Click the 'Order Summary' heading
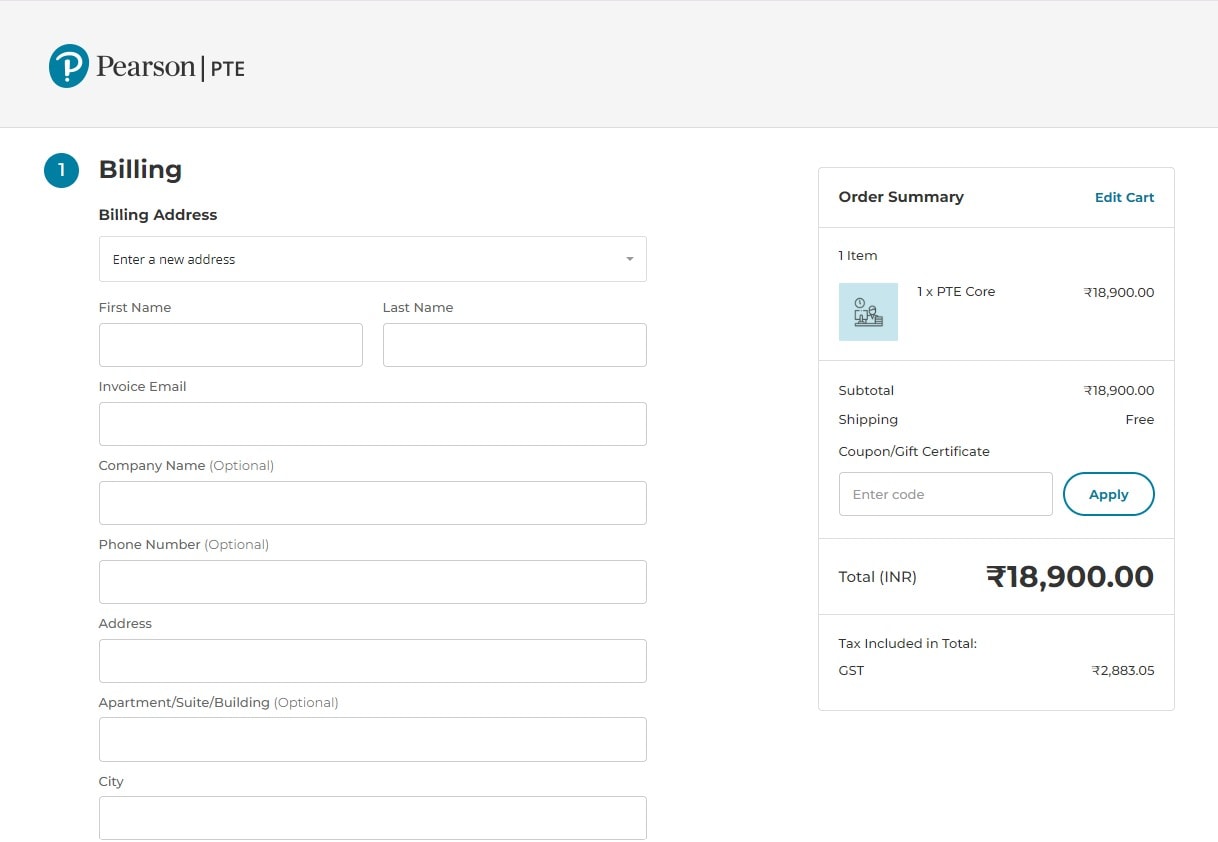1218x842 pixels. [901, 197]
